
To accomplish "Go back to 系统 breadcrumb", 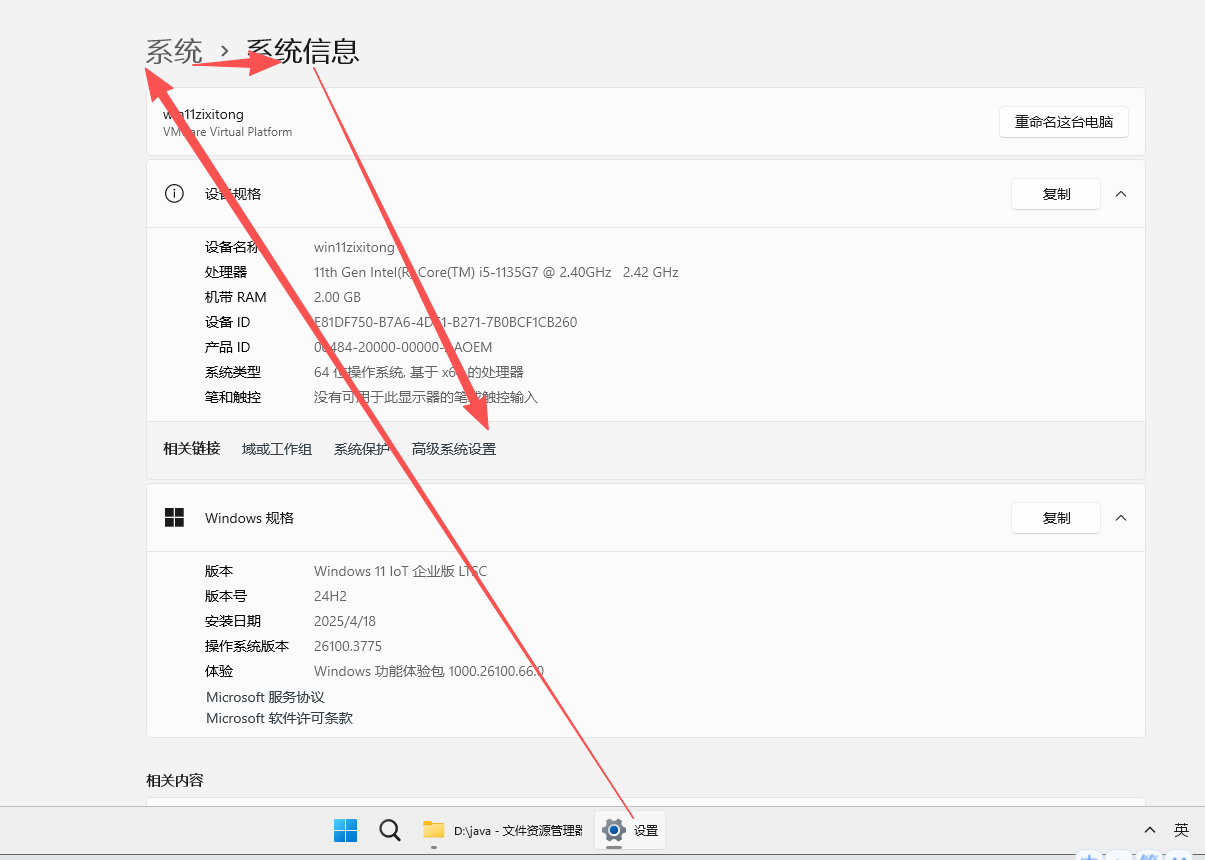I will pos(174,51).
